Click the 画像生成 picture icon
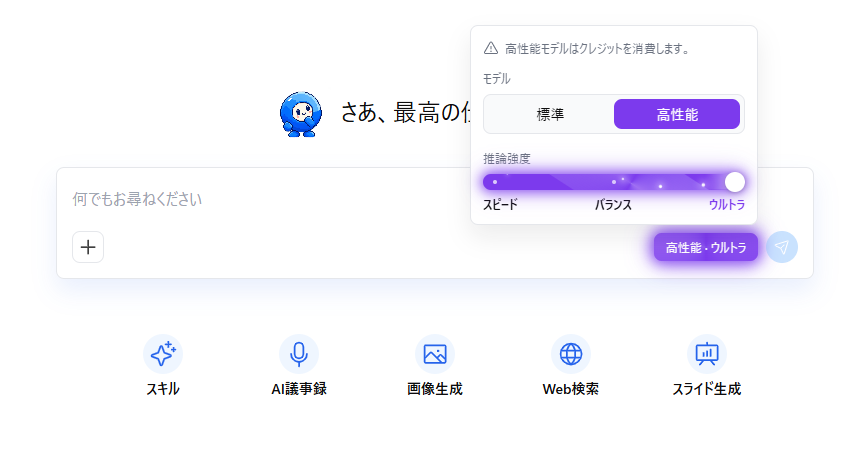849x450 pixels. pyautogui.click(x=435, y=354)
